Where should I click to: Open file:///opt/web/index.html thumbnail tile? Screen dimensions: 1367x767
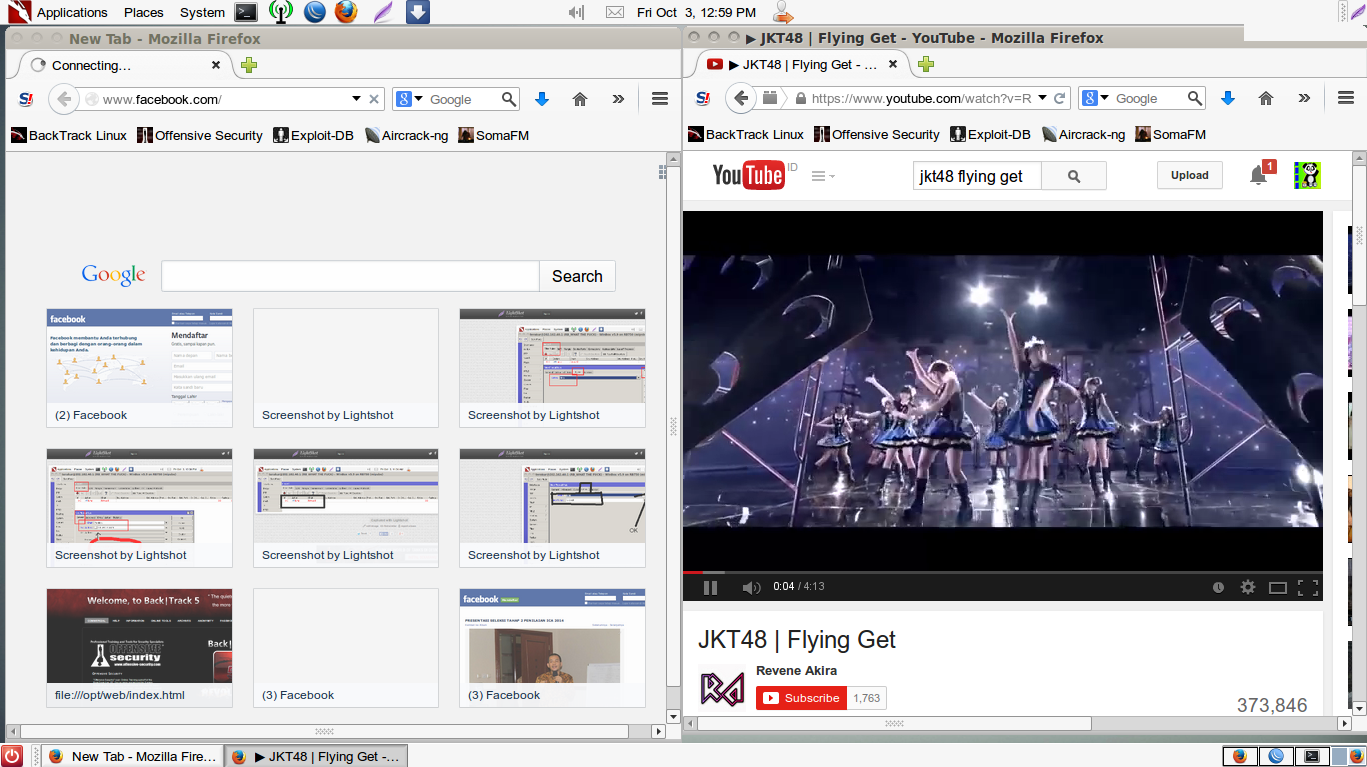pos(139,648)
